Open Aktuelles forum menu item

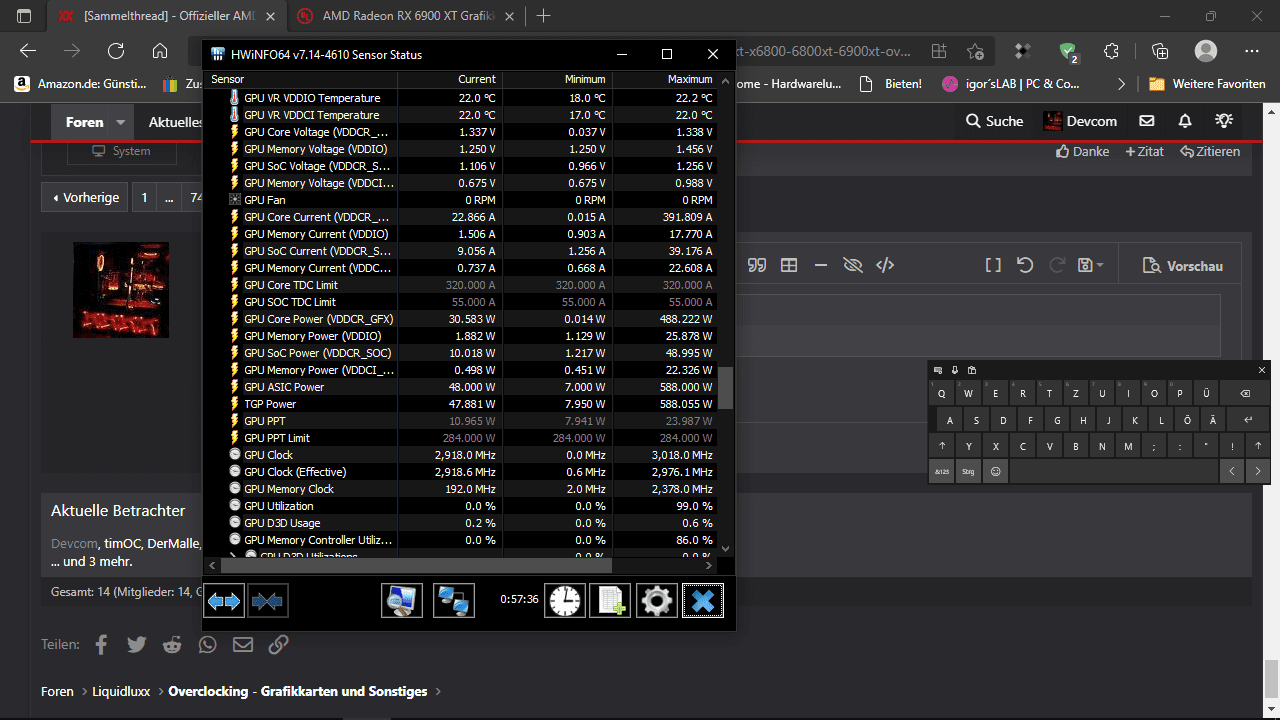click(x=176, y=122)
